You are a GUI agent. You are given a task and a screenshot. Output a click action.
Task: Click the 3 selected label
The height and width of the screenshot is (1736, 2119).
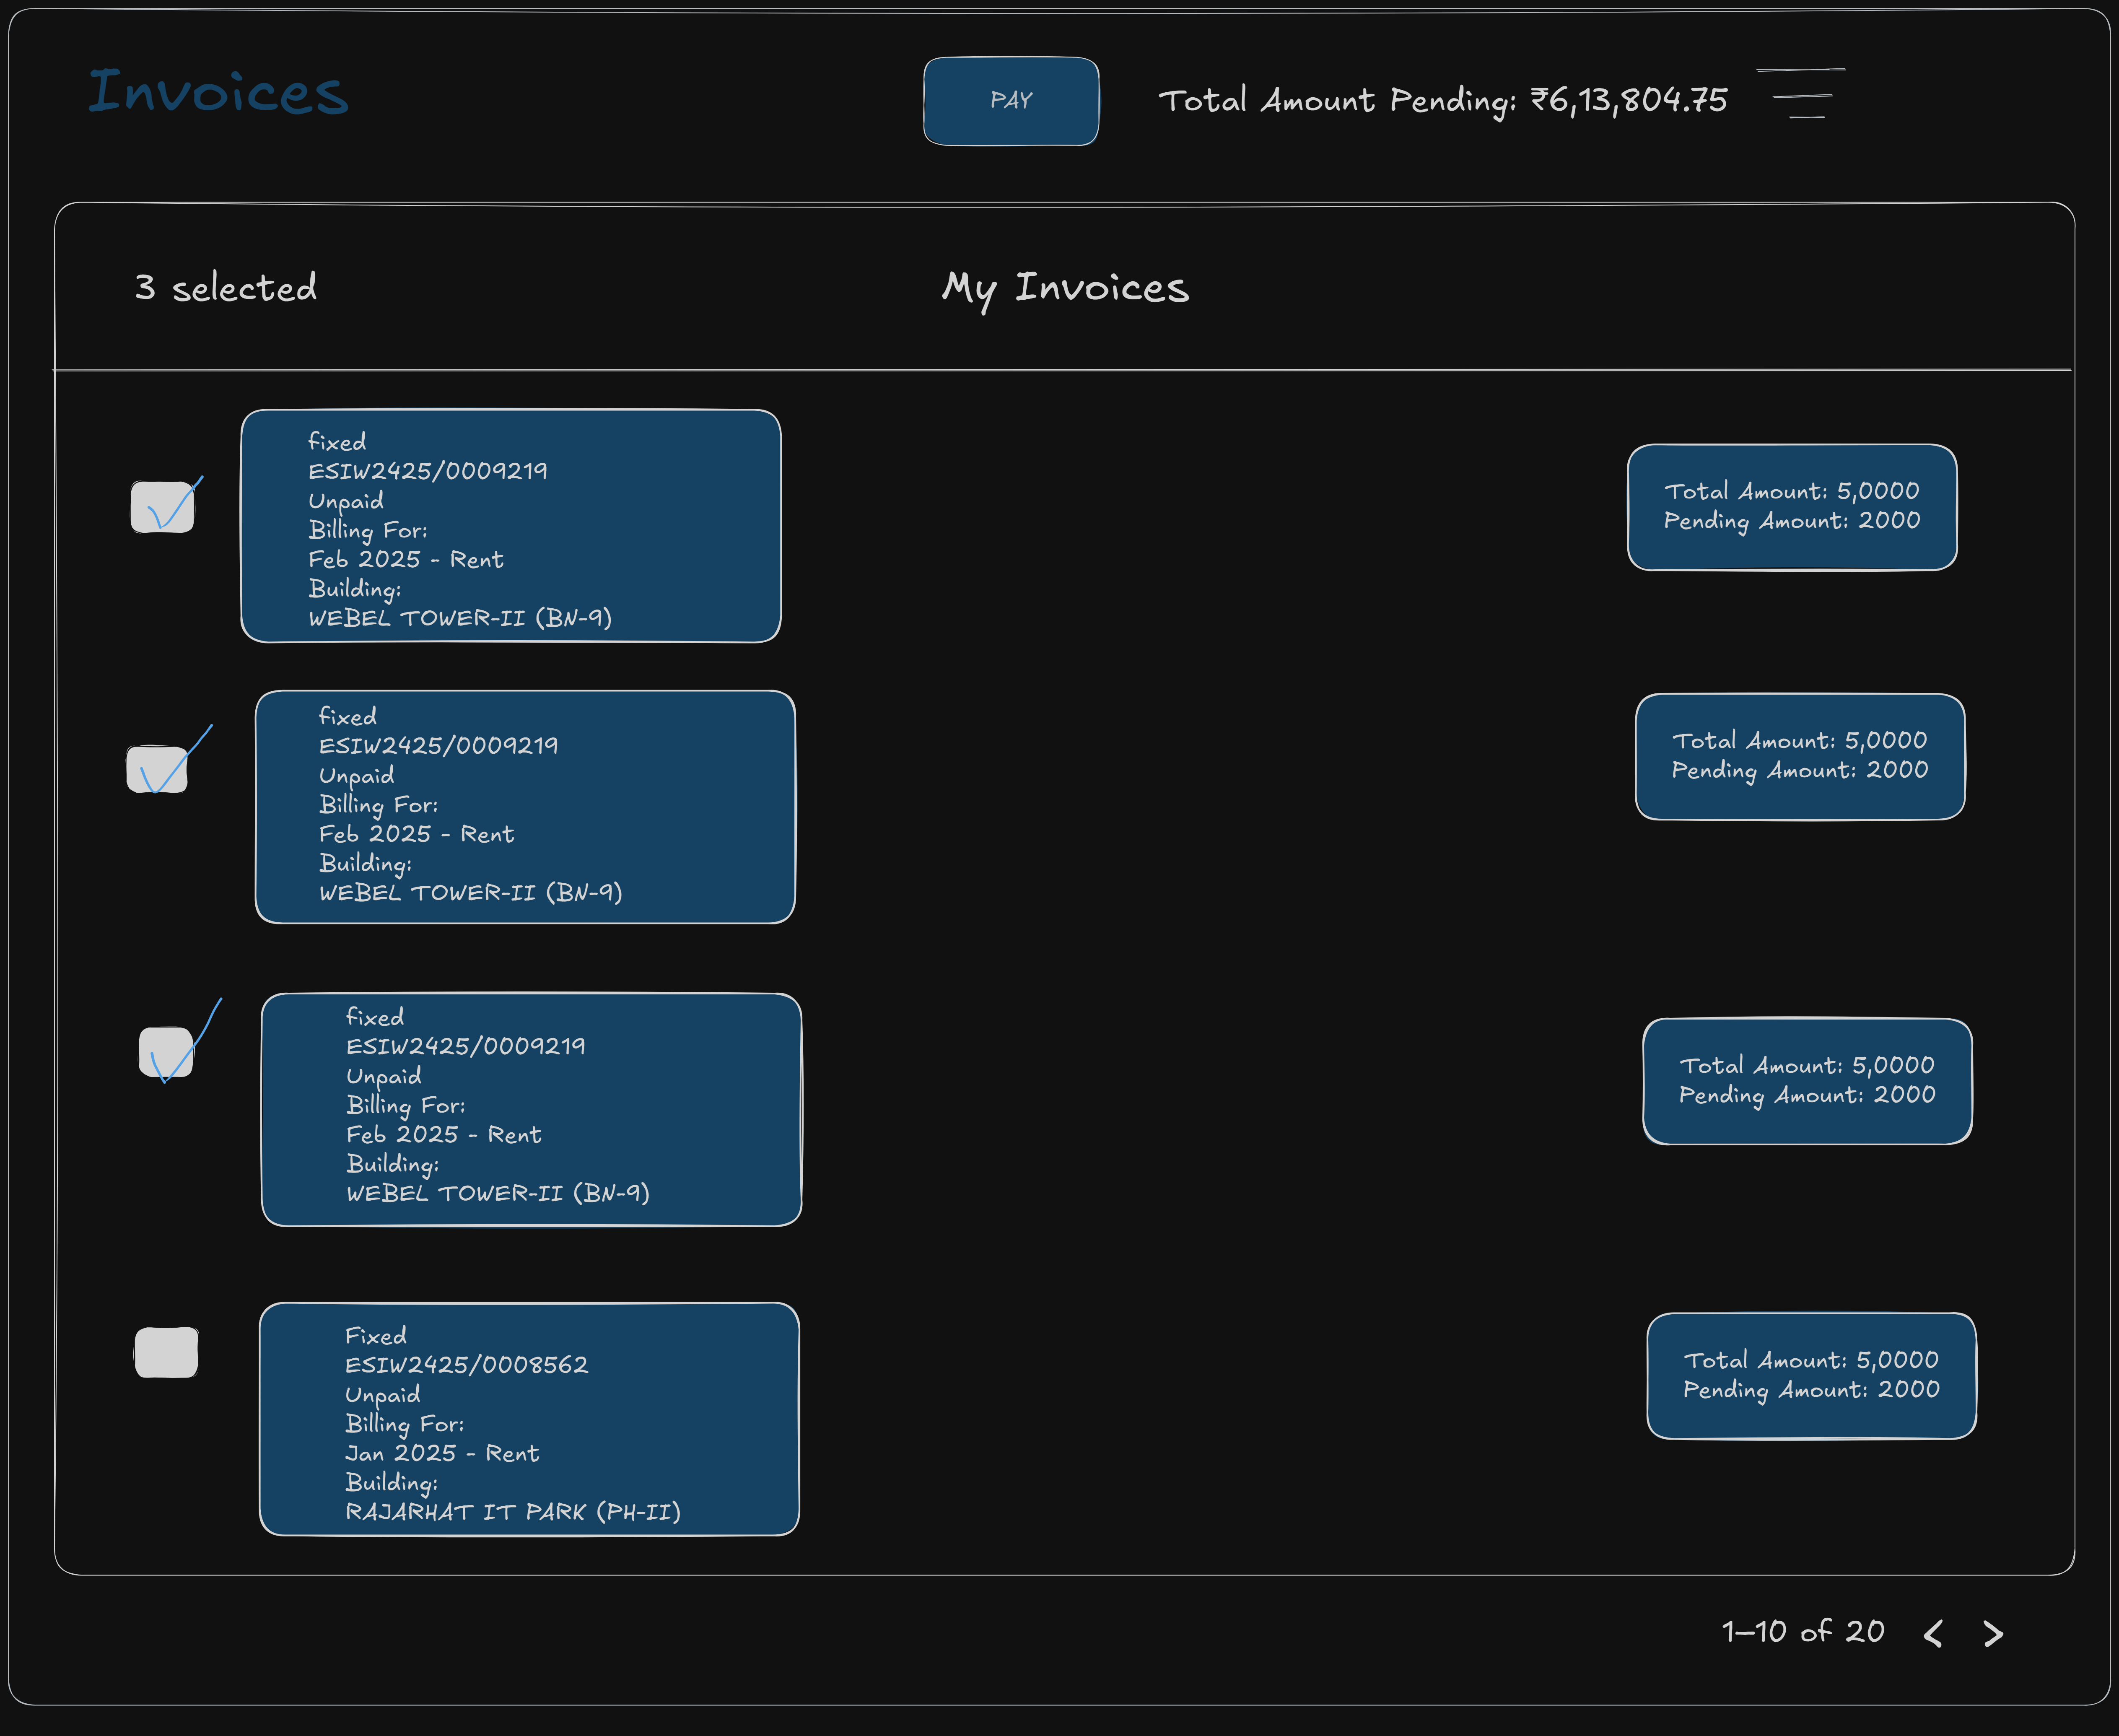point(226,288)
